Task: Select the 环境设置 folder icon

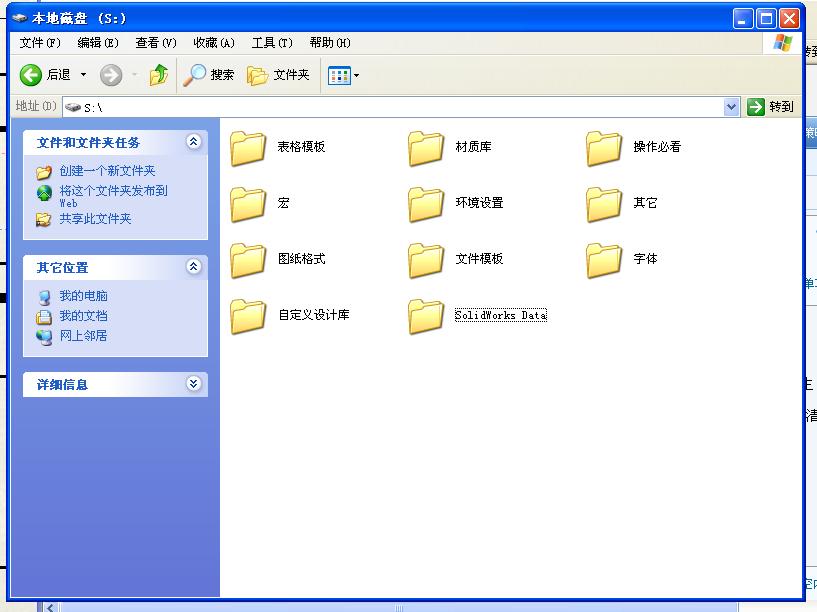Action: [426, 204]
